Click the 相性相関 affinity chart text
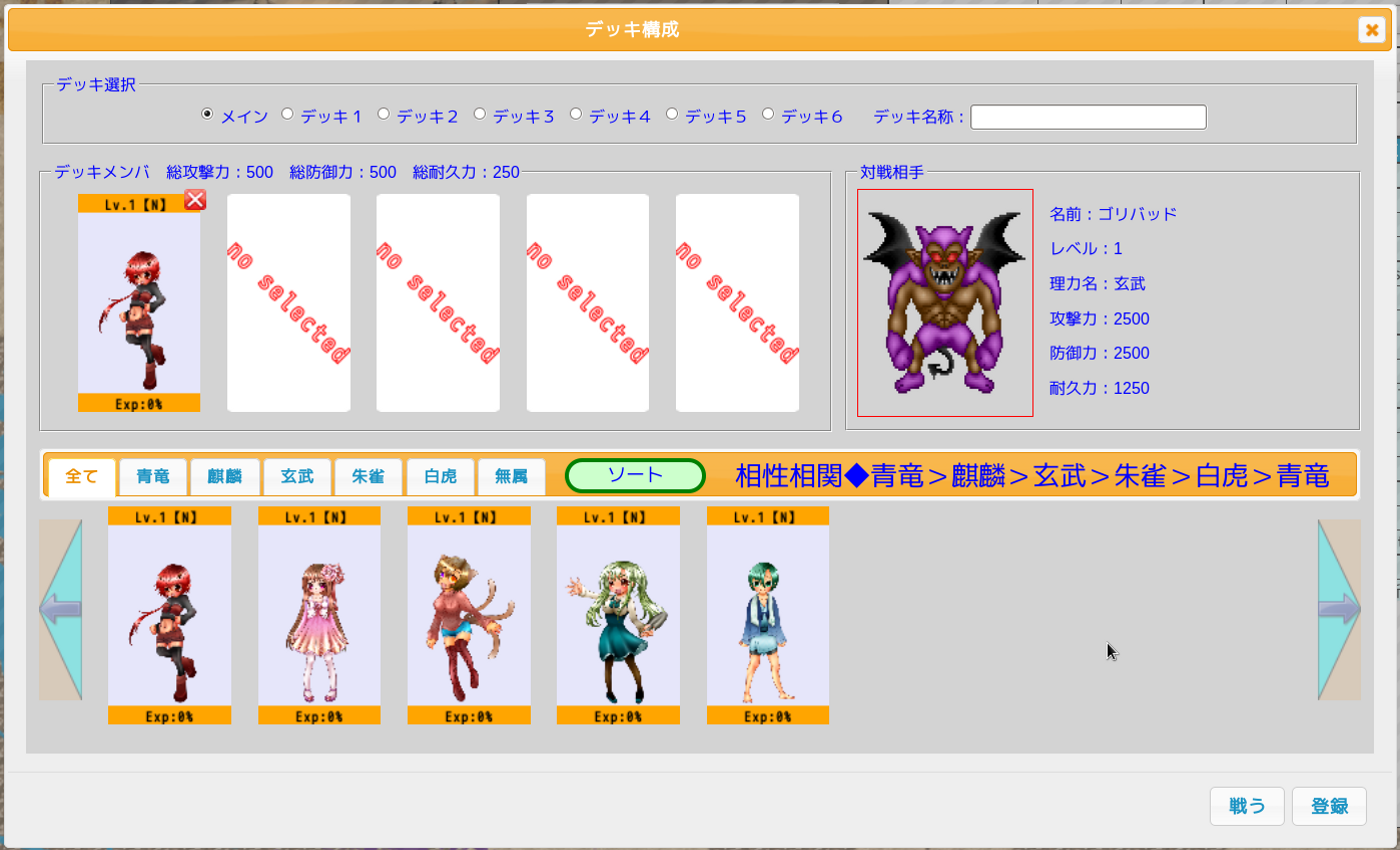 tap(1032, 476)
